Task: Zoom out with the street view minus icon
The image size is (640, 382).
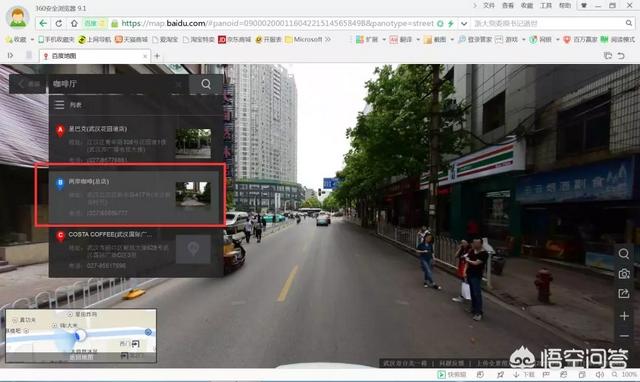Action: [x=624, y=336]
